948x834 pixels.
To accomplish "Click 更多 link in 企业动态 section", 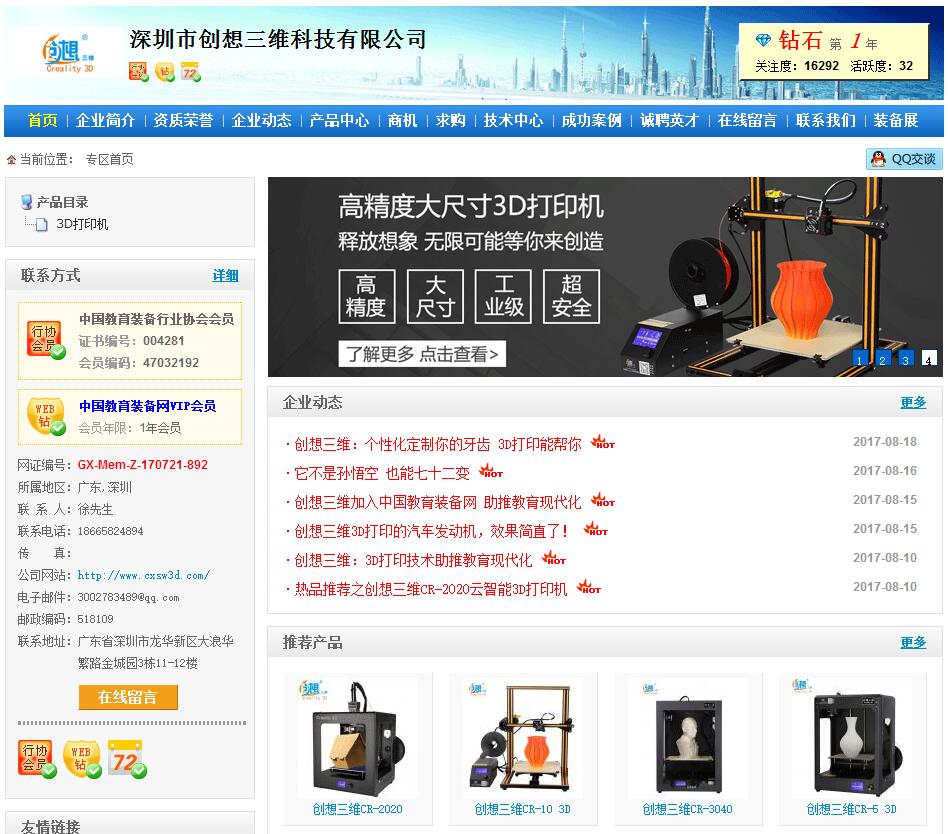I will pos(913,403).
